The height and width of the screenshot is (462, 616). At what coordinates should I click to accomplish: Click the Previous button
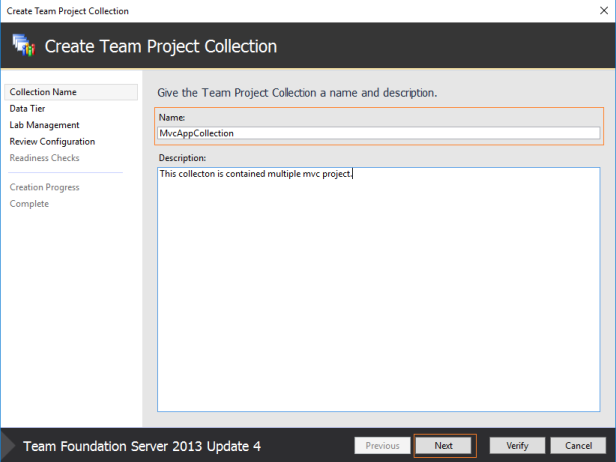(382, 446)
